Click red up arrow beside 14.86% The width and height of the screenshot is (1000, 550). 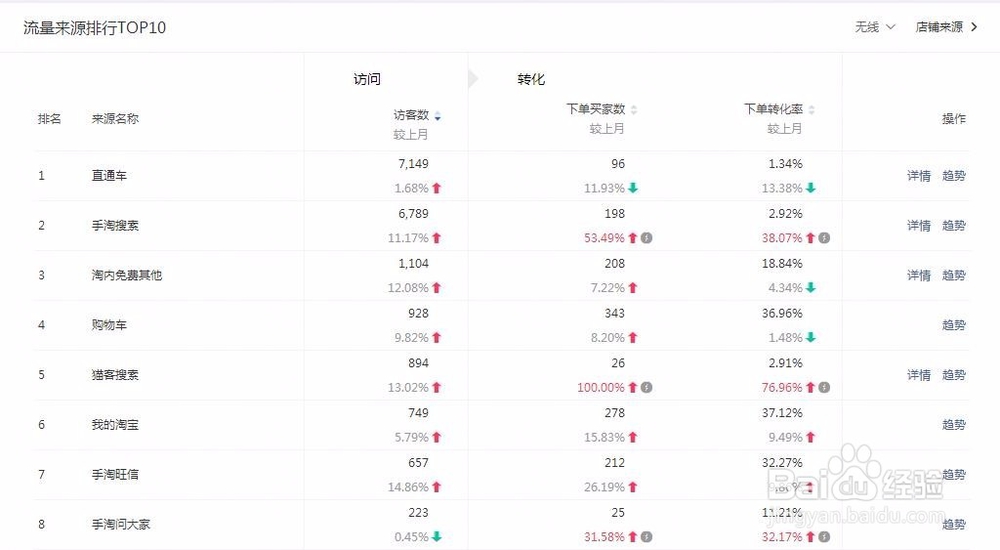click(x=437, y=487)
